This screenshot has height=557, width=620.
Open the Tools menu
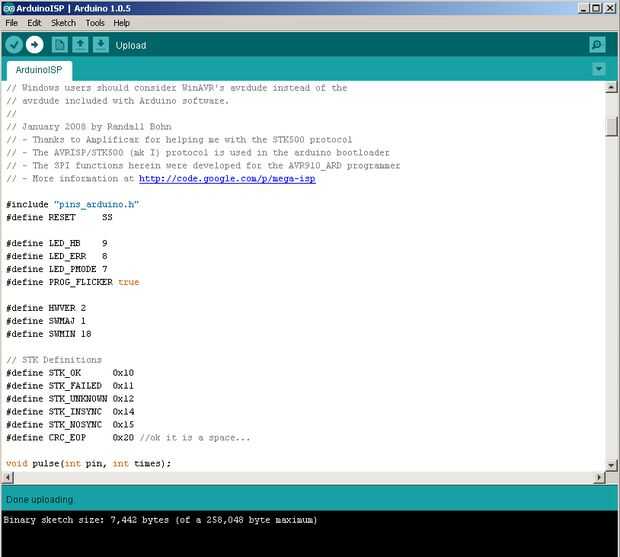(x=95, y=22)
